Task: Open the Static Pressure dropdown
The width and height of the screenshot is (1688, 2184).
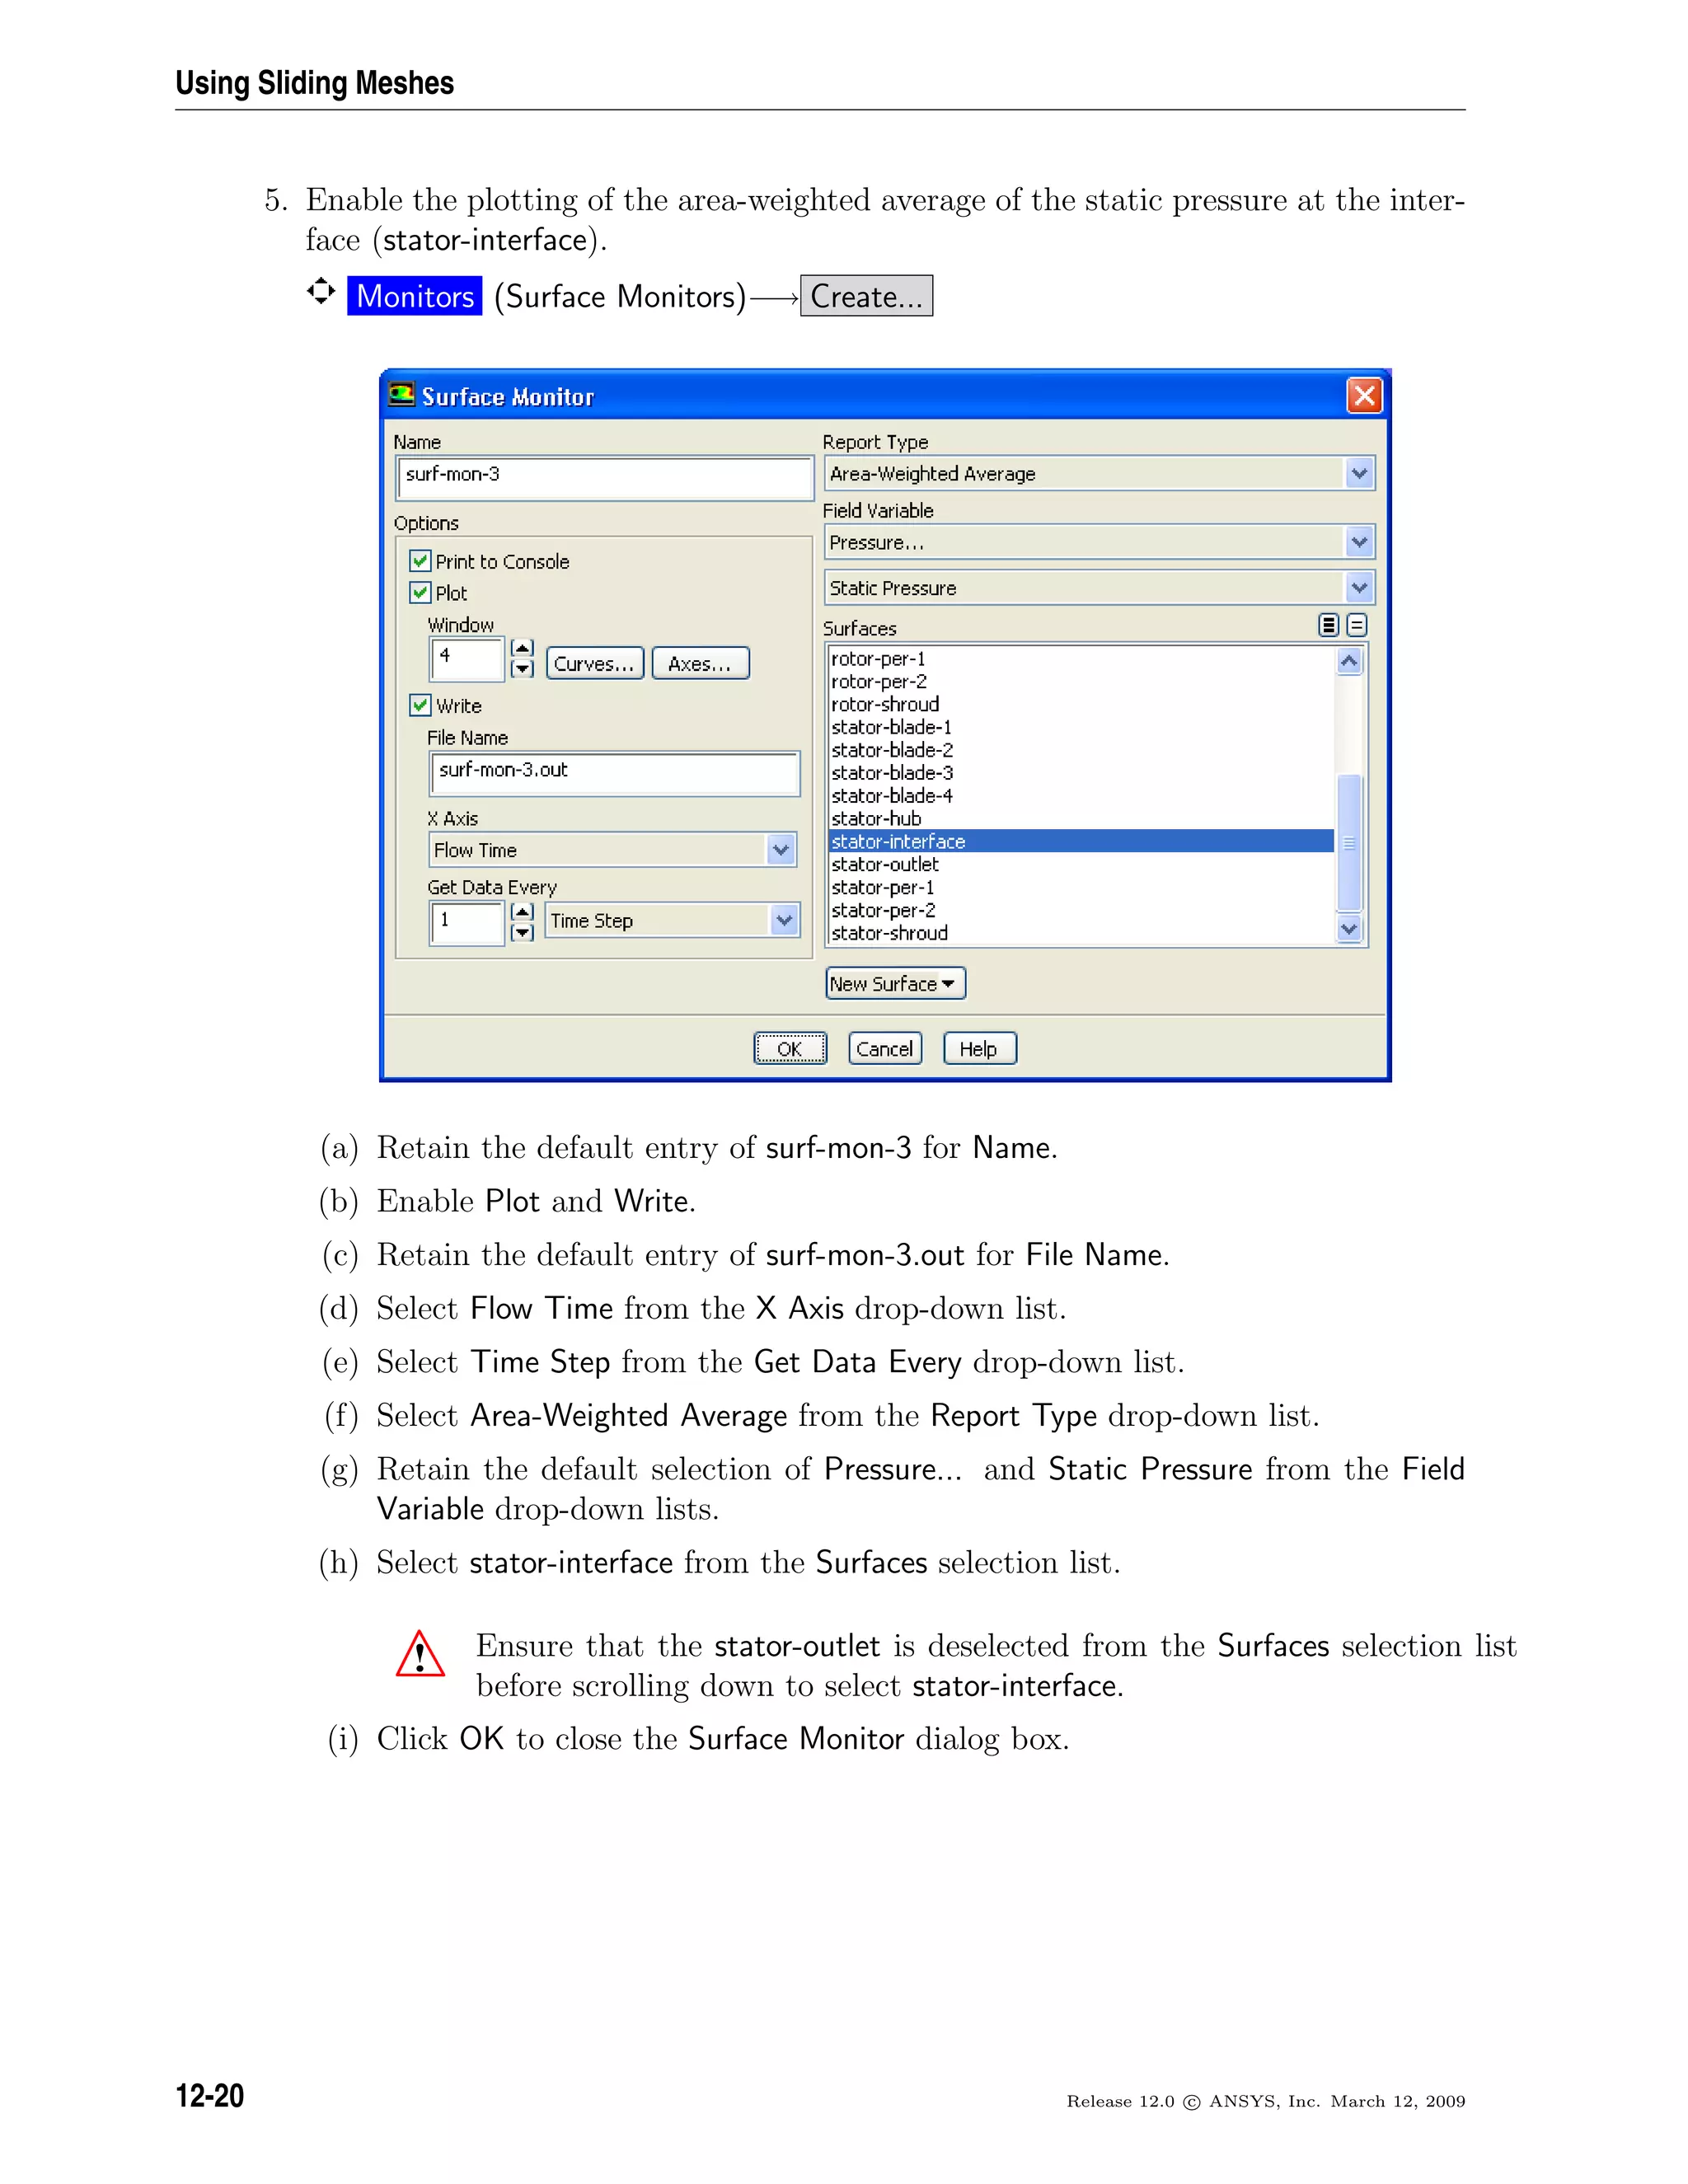Action: click(x=1358, y=588)
